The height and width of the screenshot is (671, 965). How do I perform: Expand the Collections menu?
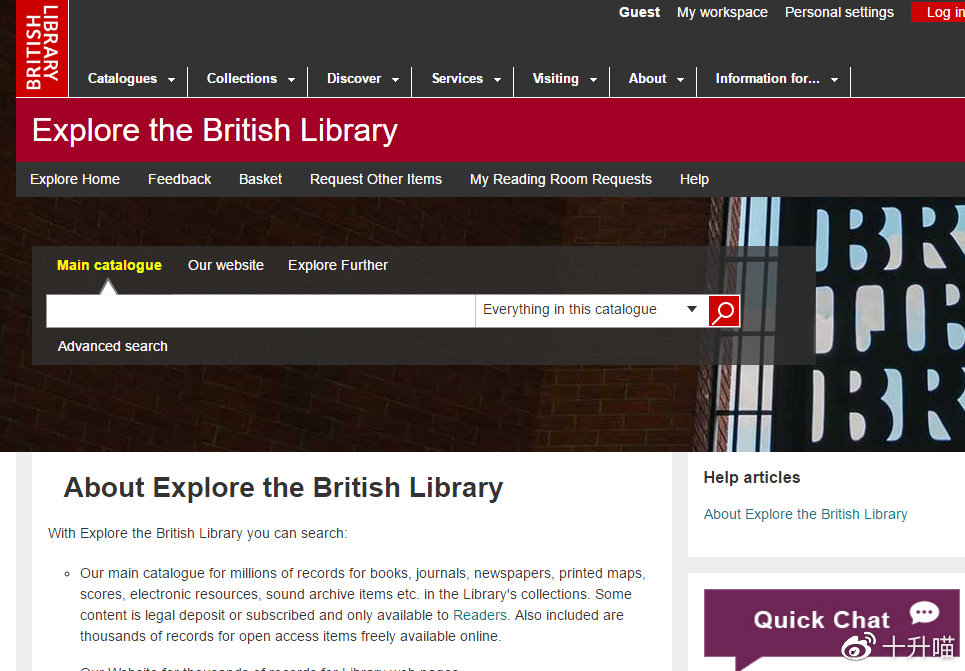point(250,79)
